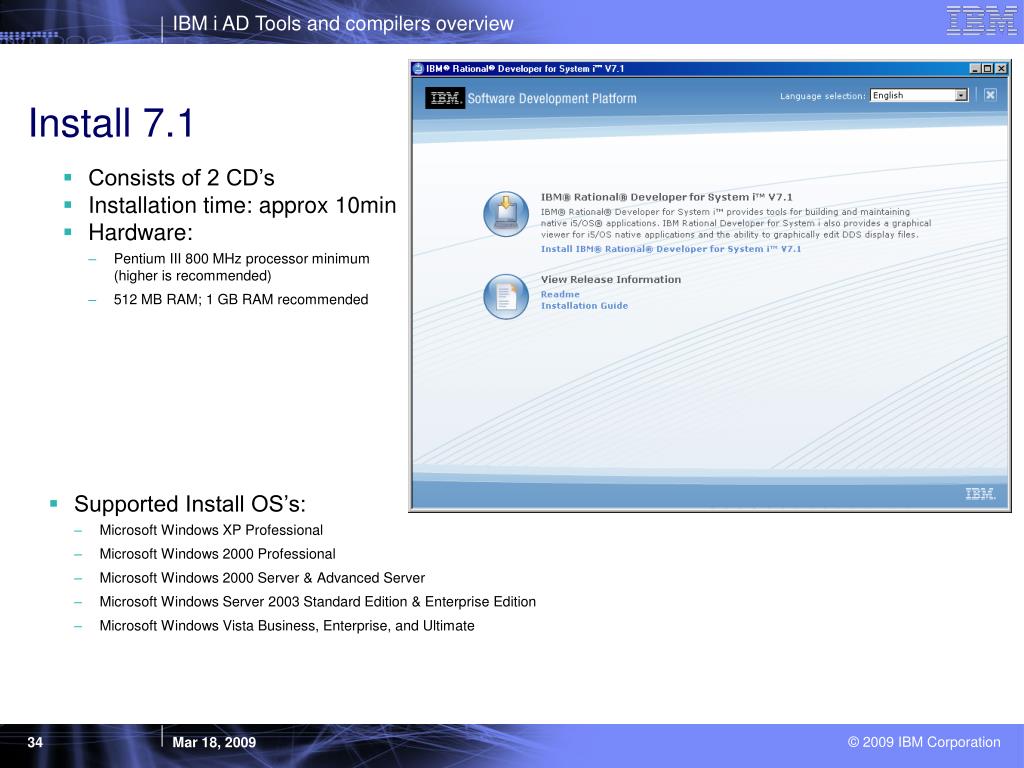
Task: Click 'Software Development Platform' header text
Action: (552, 99)
